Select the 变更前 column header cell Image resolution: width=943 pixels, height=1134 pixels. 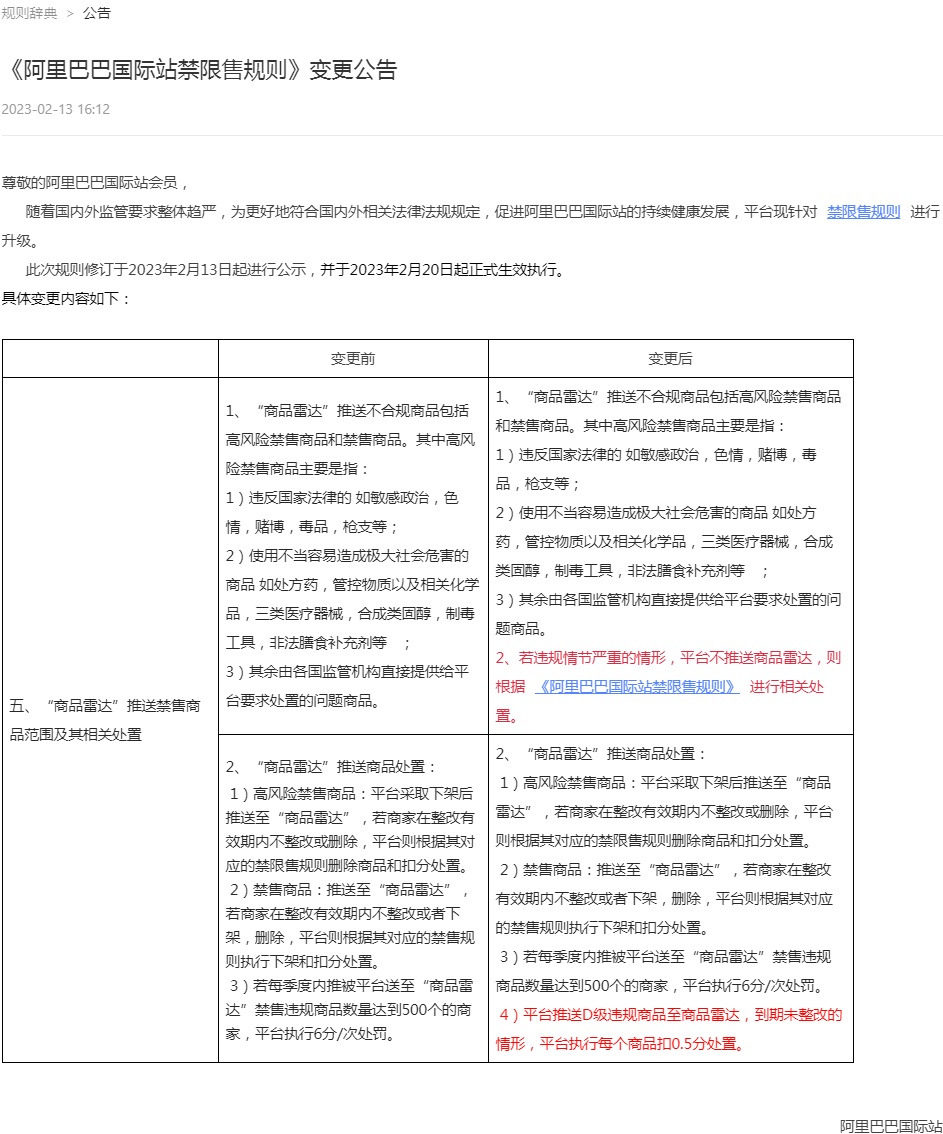pos(353,359)
